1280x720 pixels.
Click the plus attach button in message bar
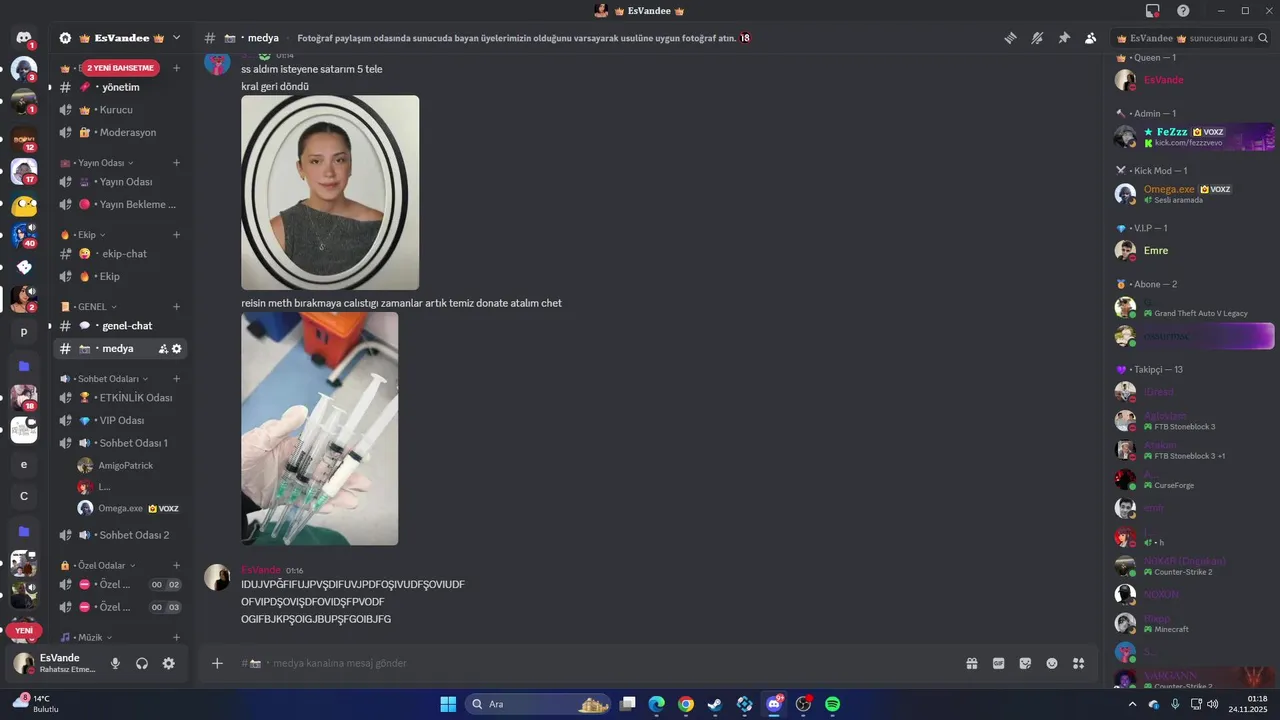pos(217,663)
